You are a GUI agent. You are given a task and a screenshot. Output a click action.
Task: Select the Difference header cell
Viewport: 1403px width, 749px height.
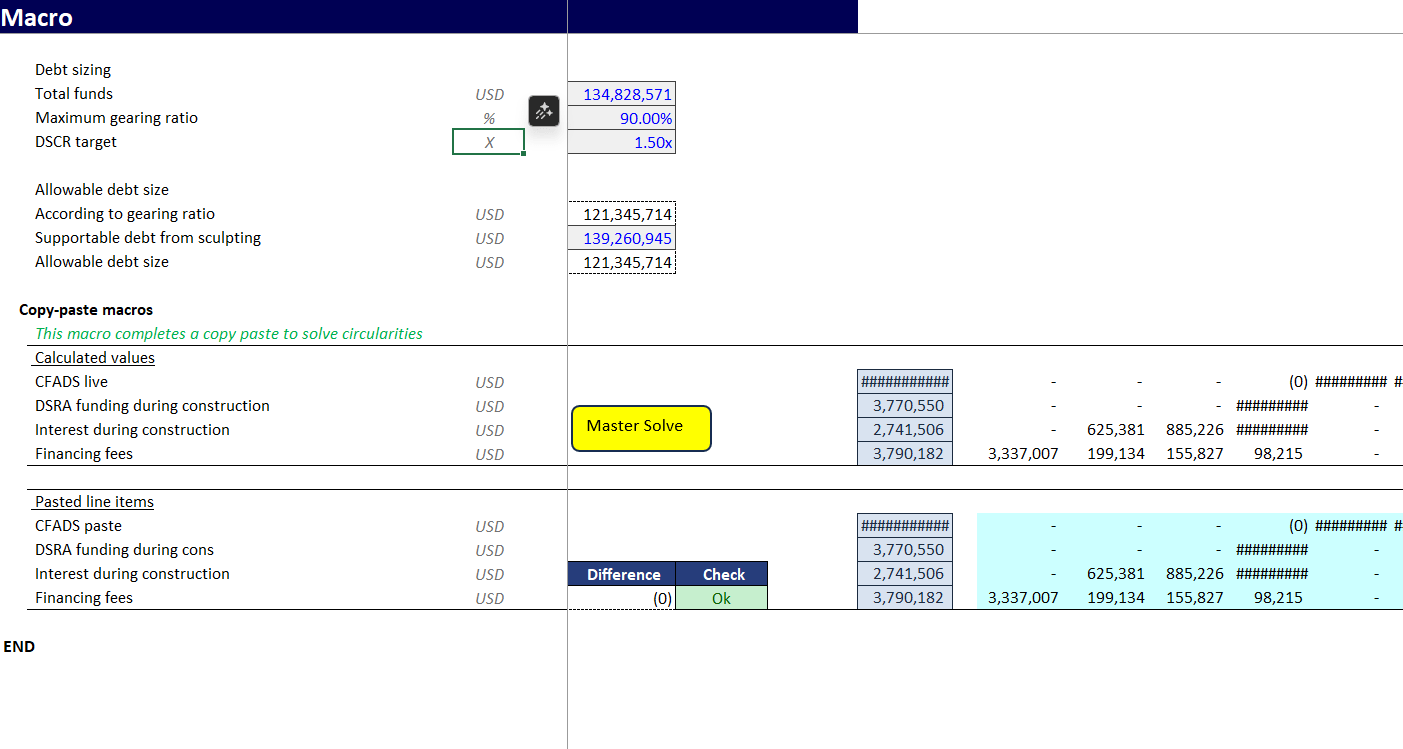[x=622, y=574]
